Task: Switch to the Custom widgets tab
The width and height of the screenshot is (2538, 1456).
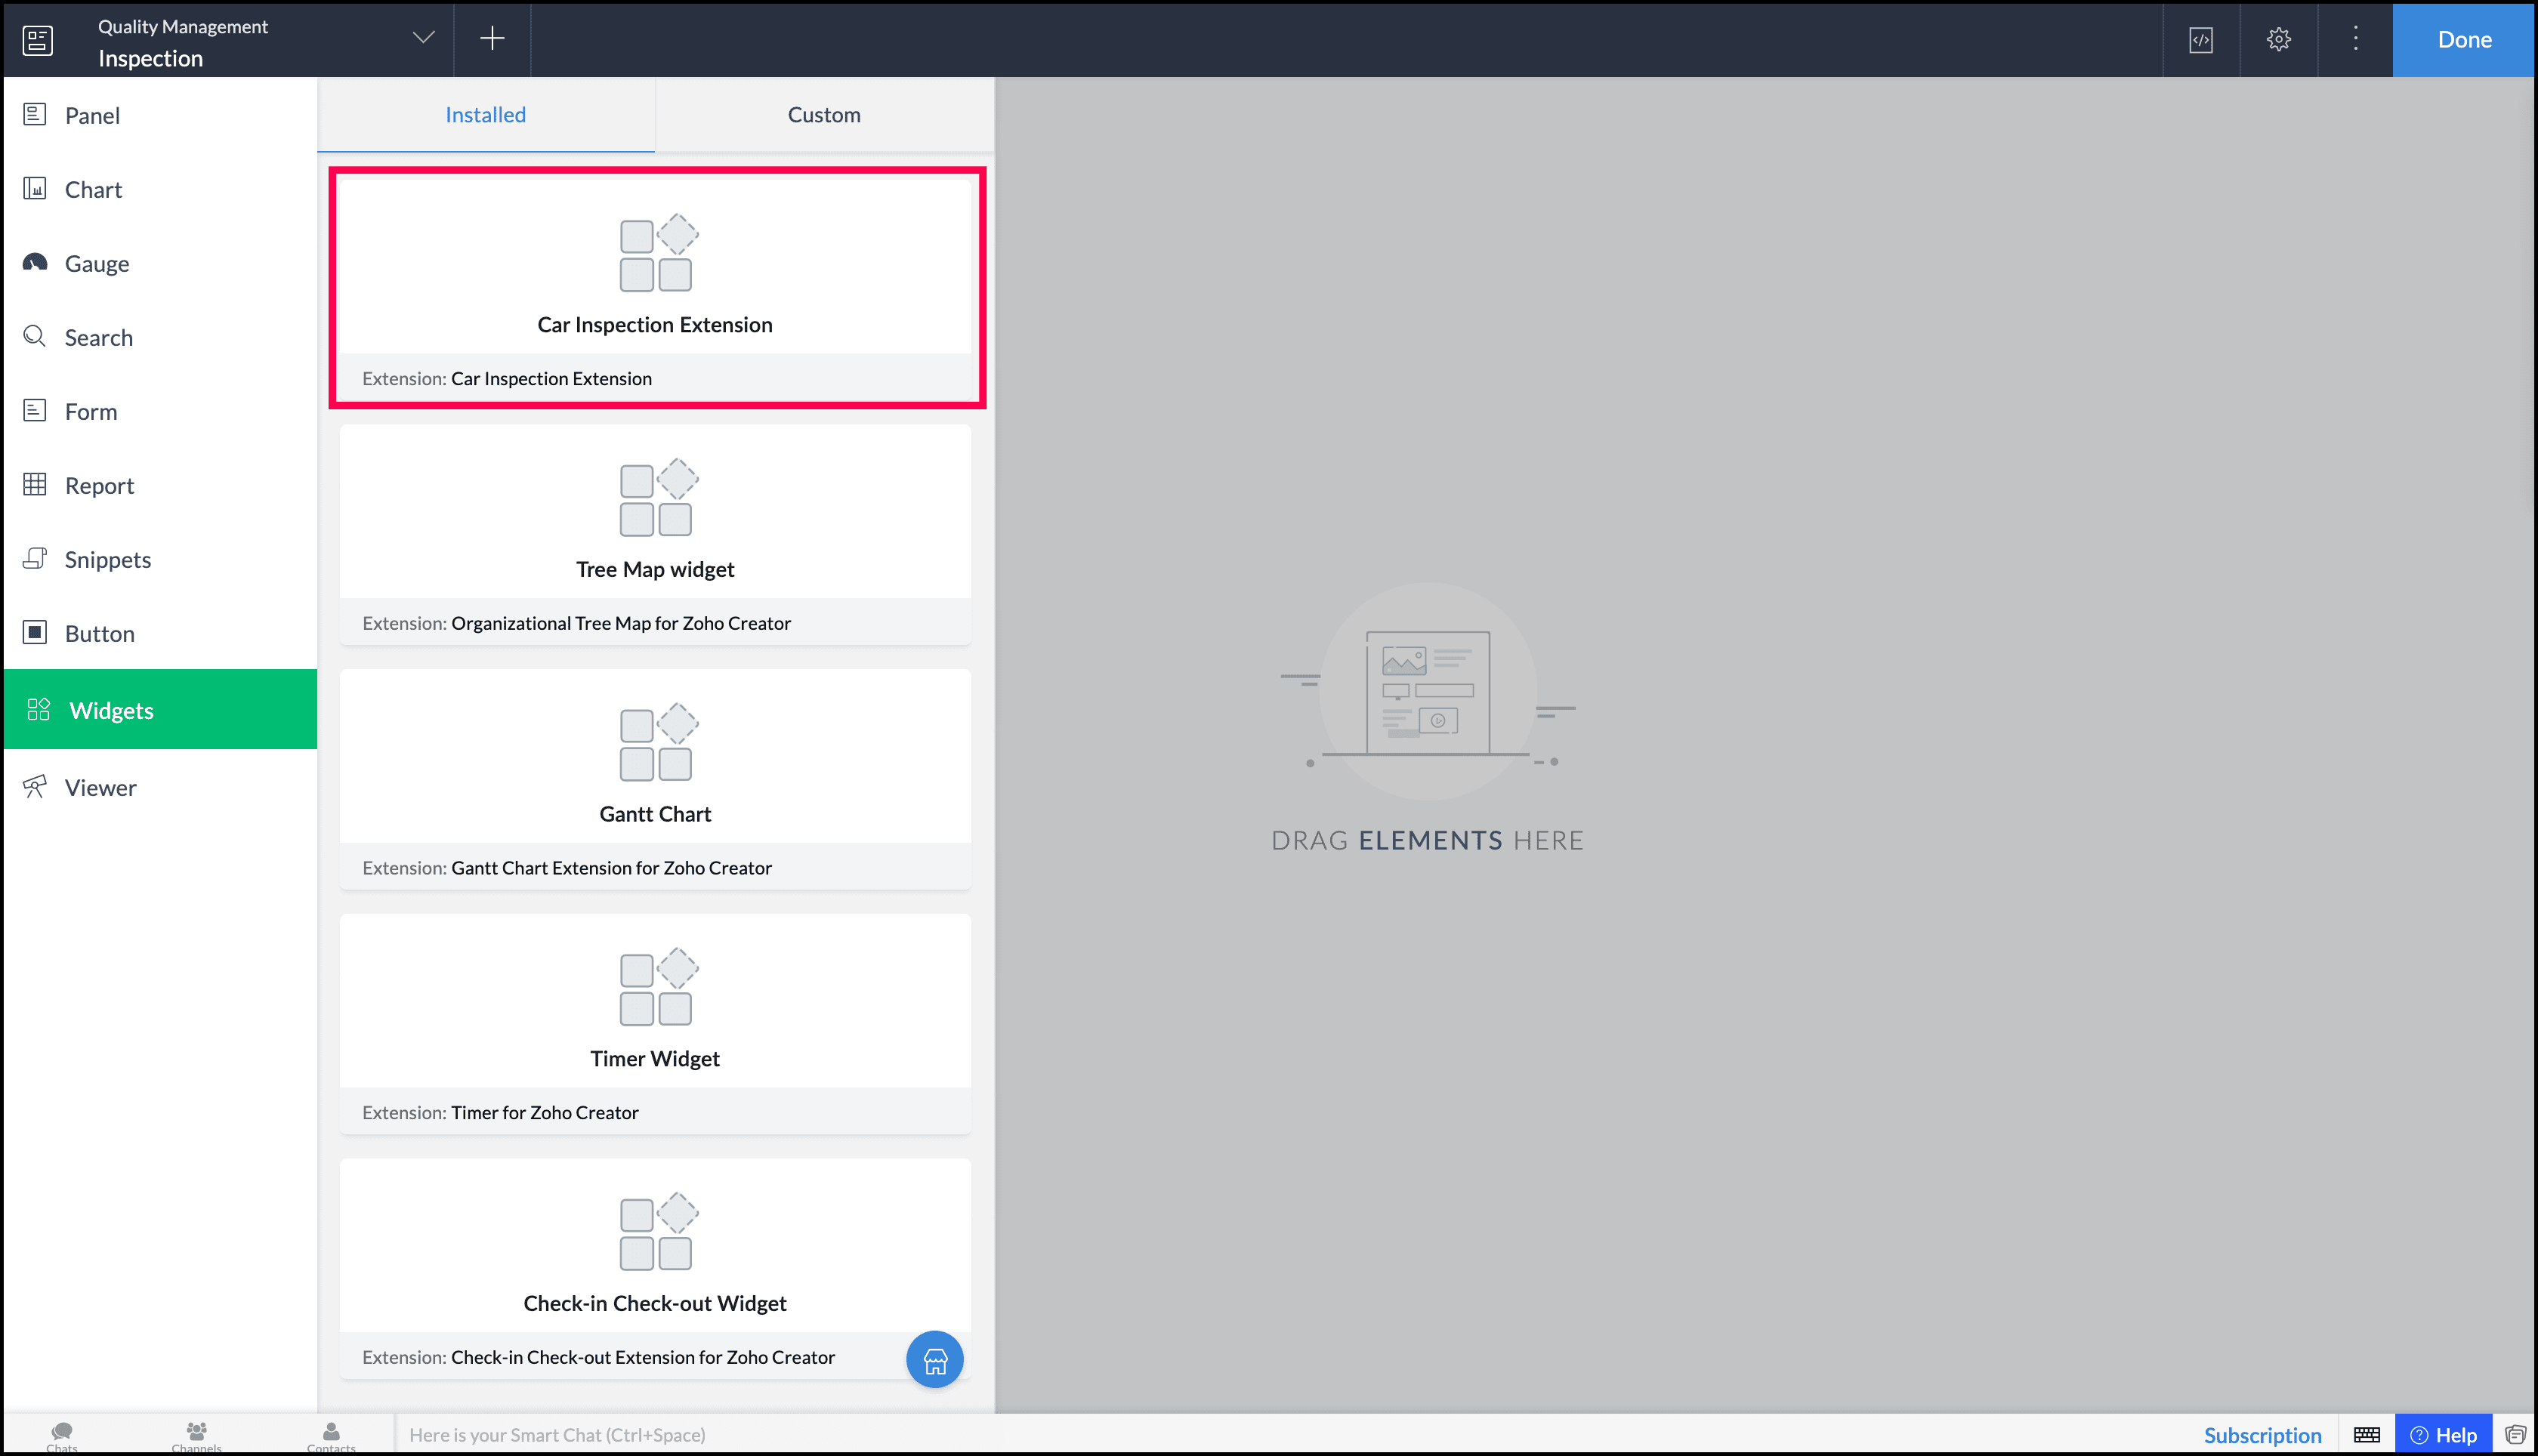Action: tap(824, 115)
